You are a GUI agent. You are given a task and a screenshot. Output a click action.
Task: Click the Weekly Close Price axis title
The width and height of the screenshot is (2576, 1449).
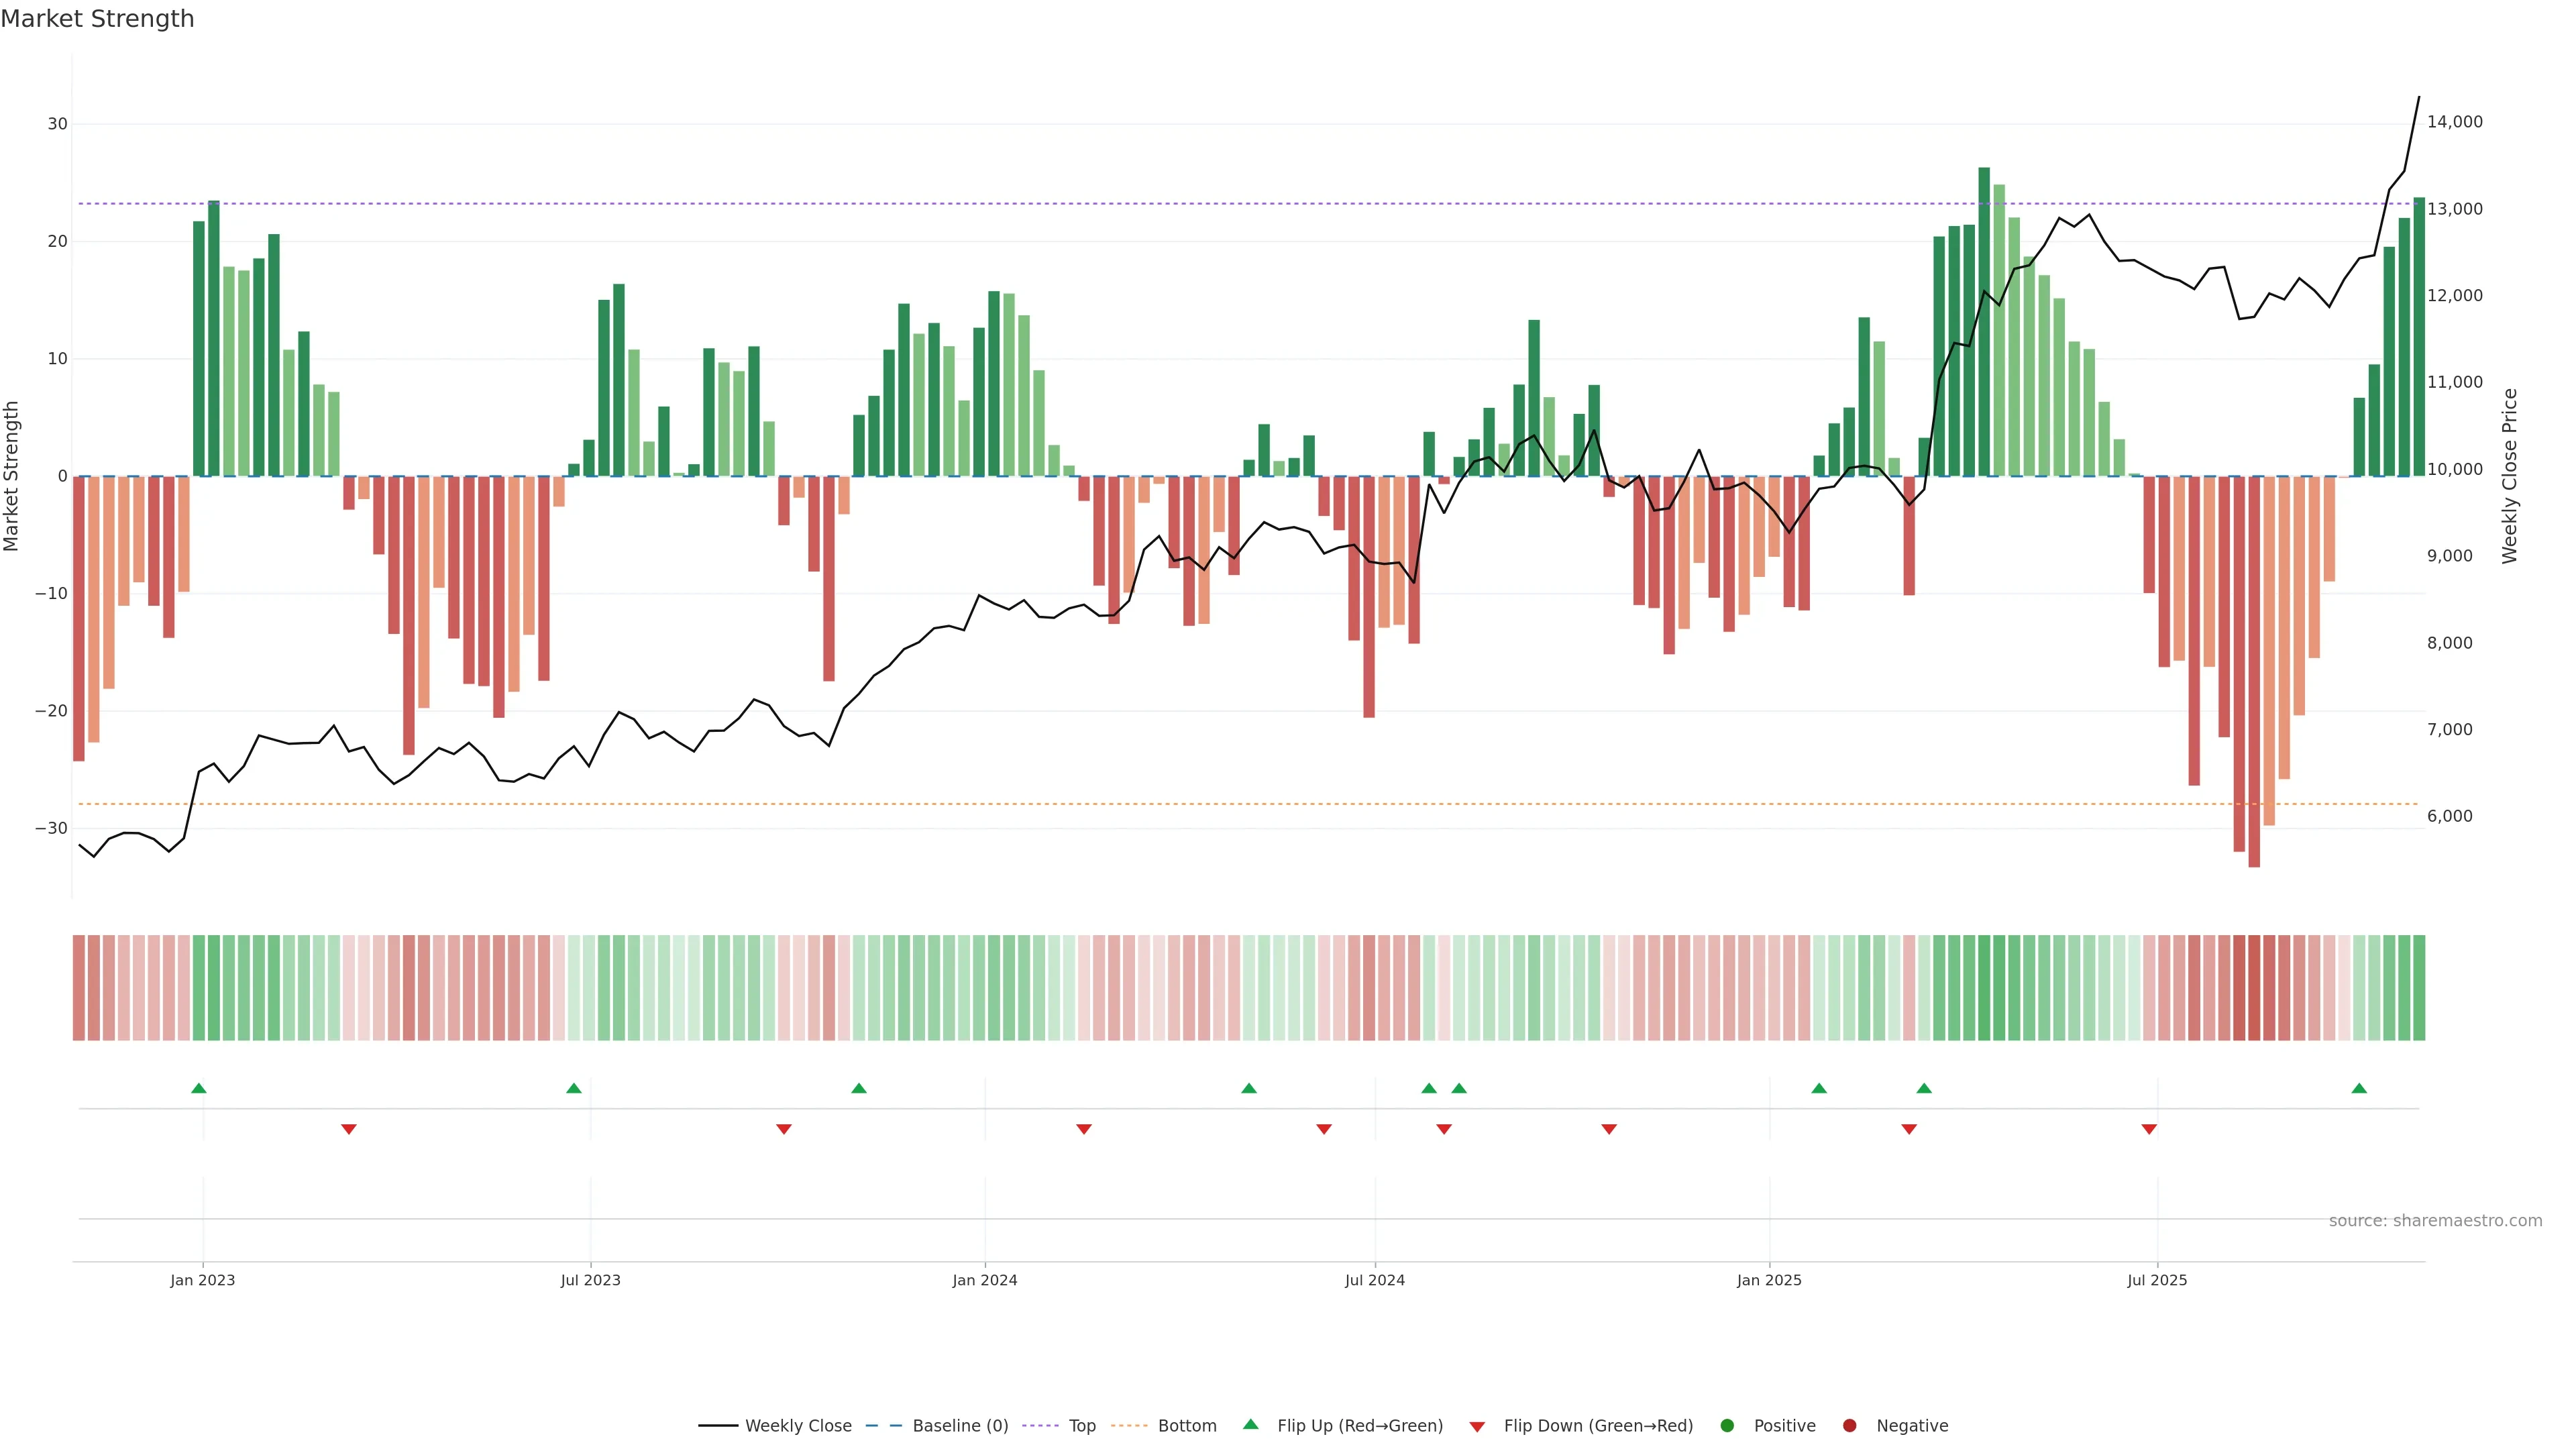[2510, 476]
